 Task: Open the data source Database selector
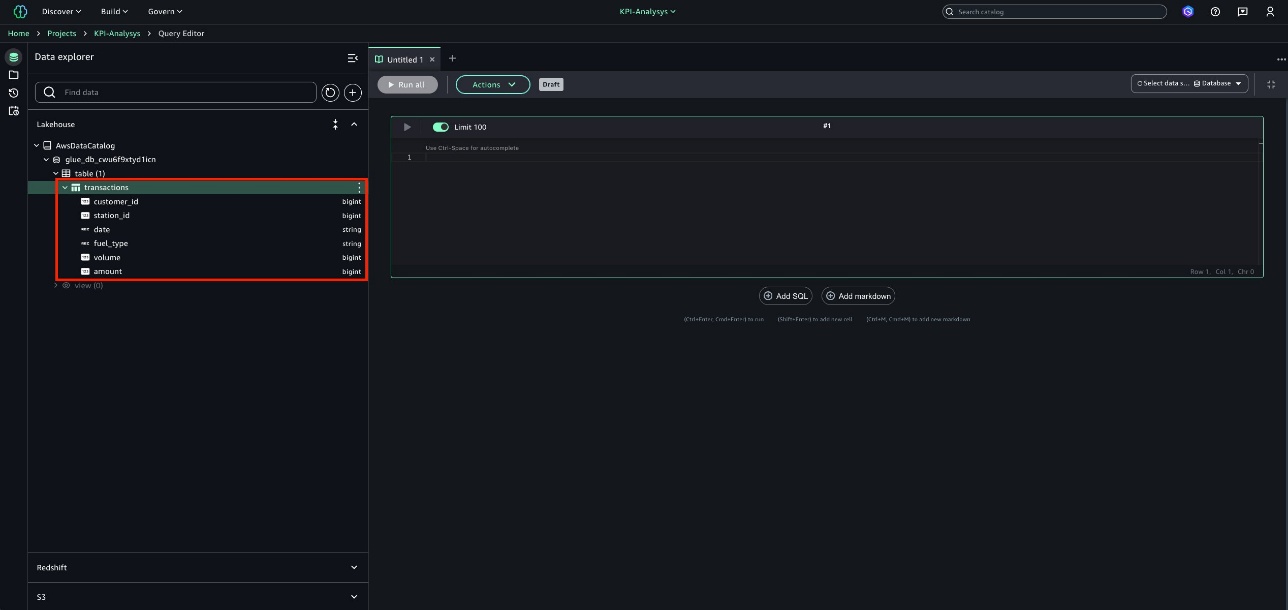point(1190,84)
